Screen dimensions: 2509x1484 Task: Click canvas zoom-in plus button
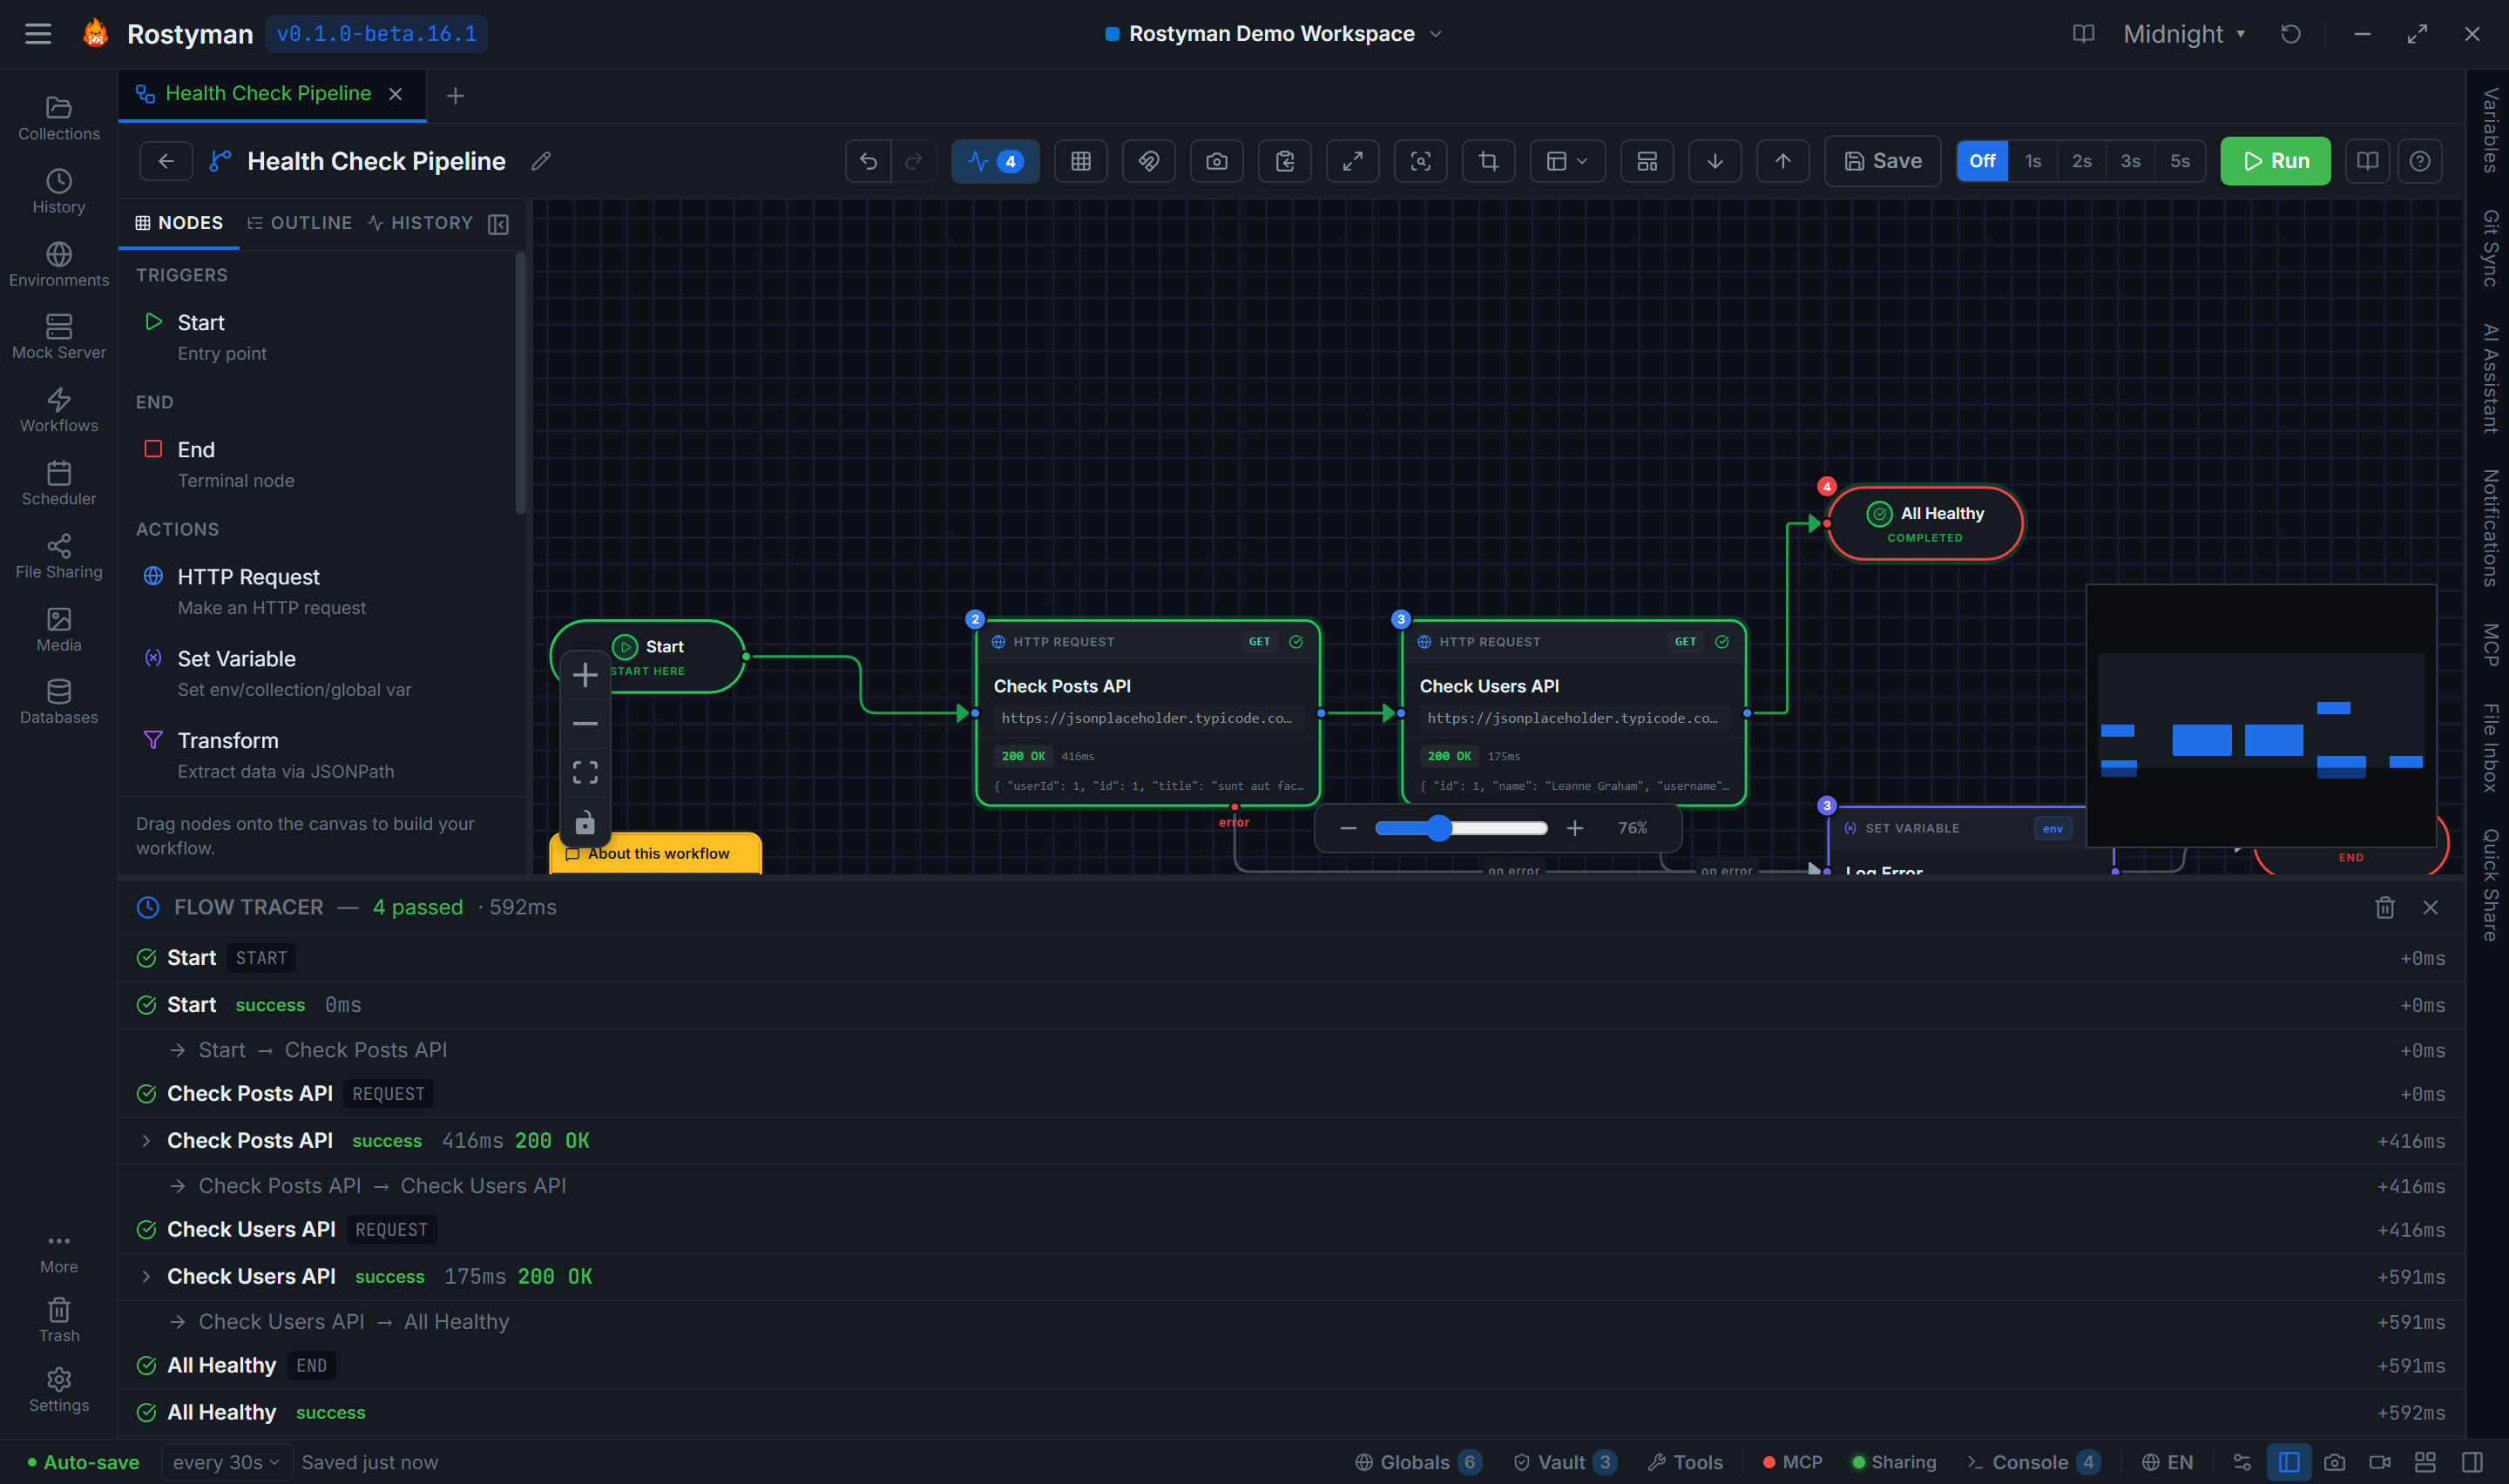pyautogui.click(x=585, y=675)
